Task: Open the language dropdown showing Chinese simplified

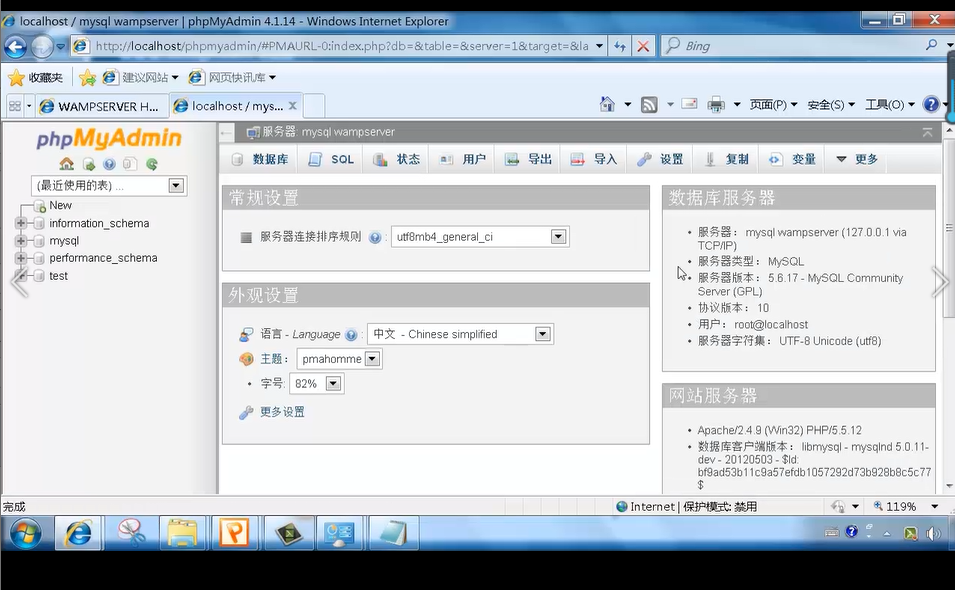Action: coord(460,334)
